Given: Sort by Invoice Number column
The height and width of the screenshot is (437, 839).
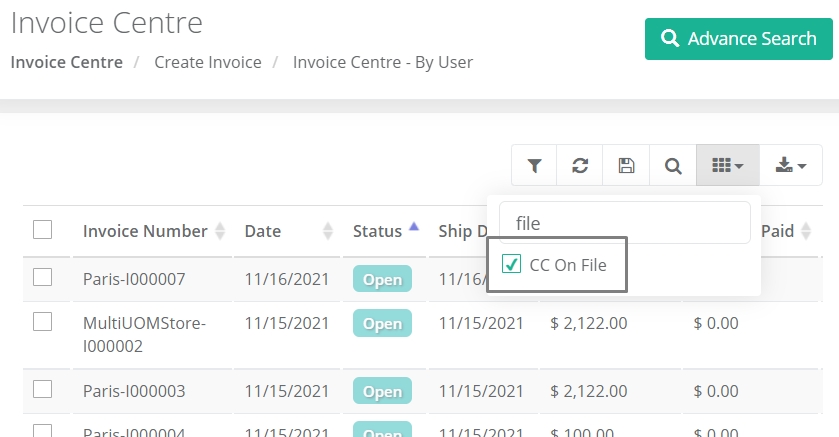Looking at the screenshot, I should (x=220, y=231).
